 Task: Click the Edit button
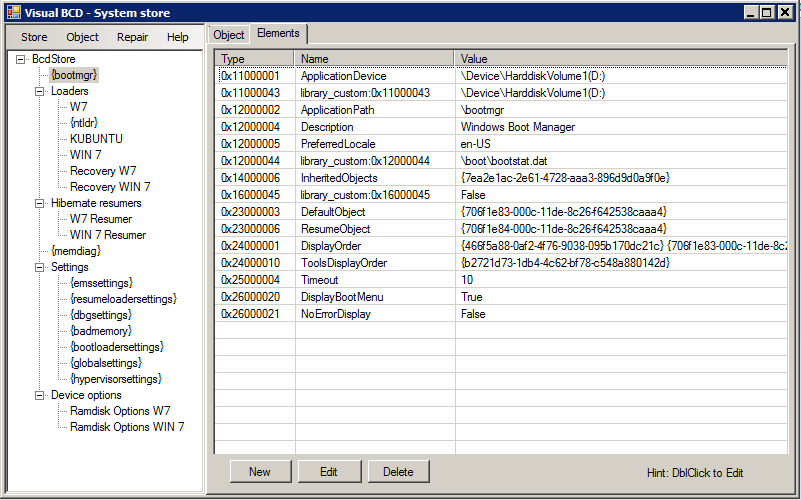pos(329,471)
